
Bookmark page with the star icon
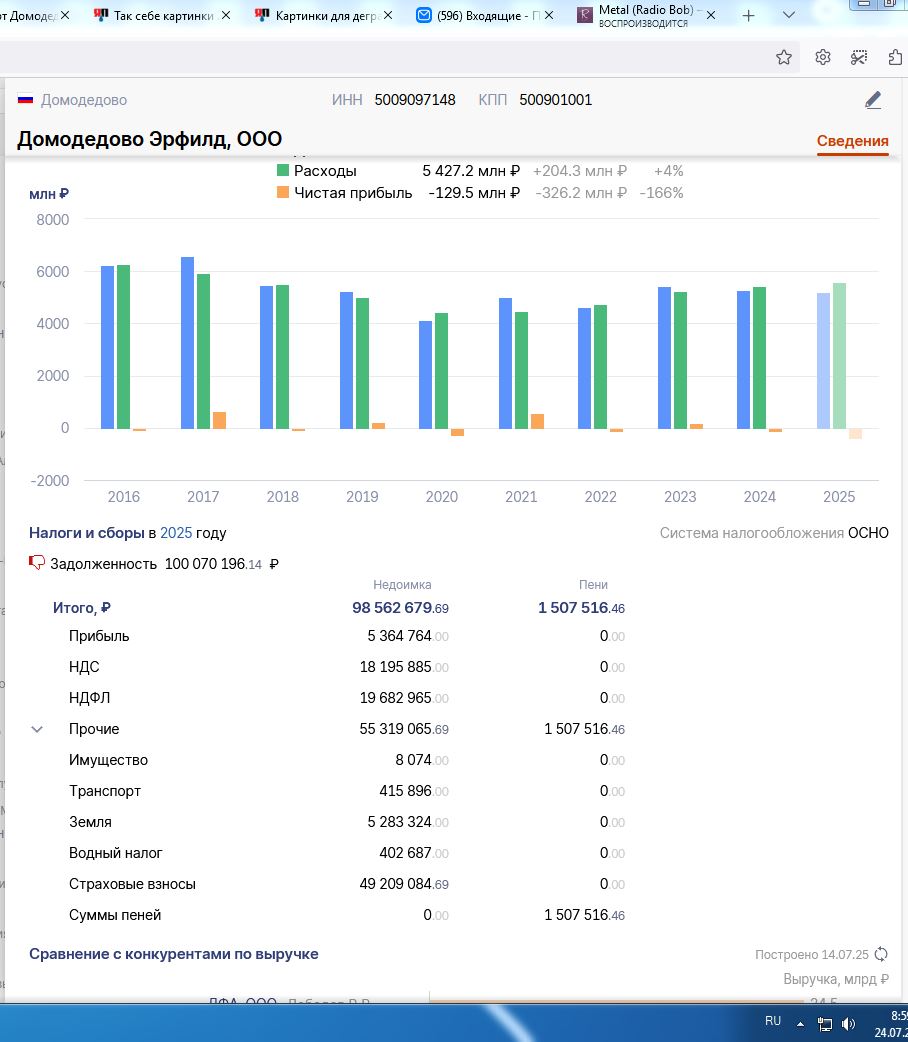[784, 57]
